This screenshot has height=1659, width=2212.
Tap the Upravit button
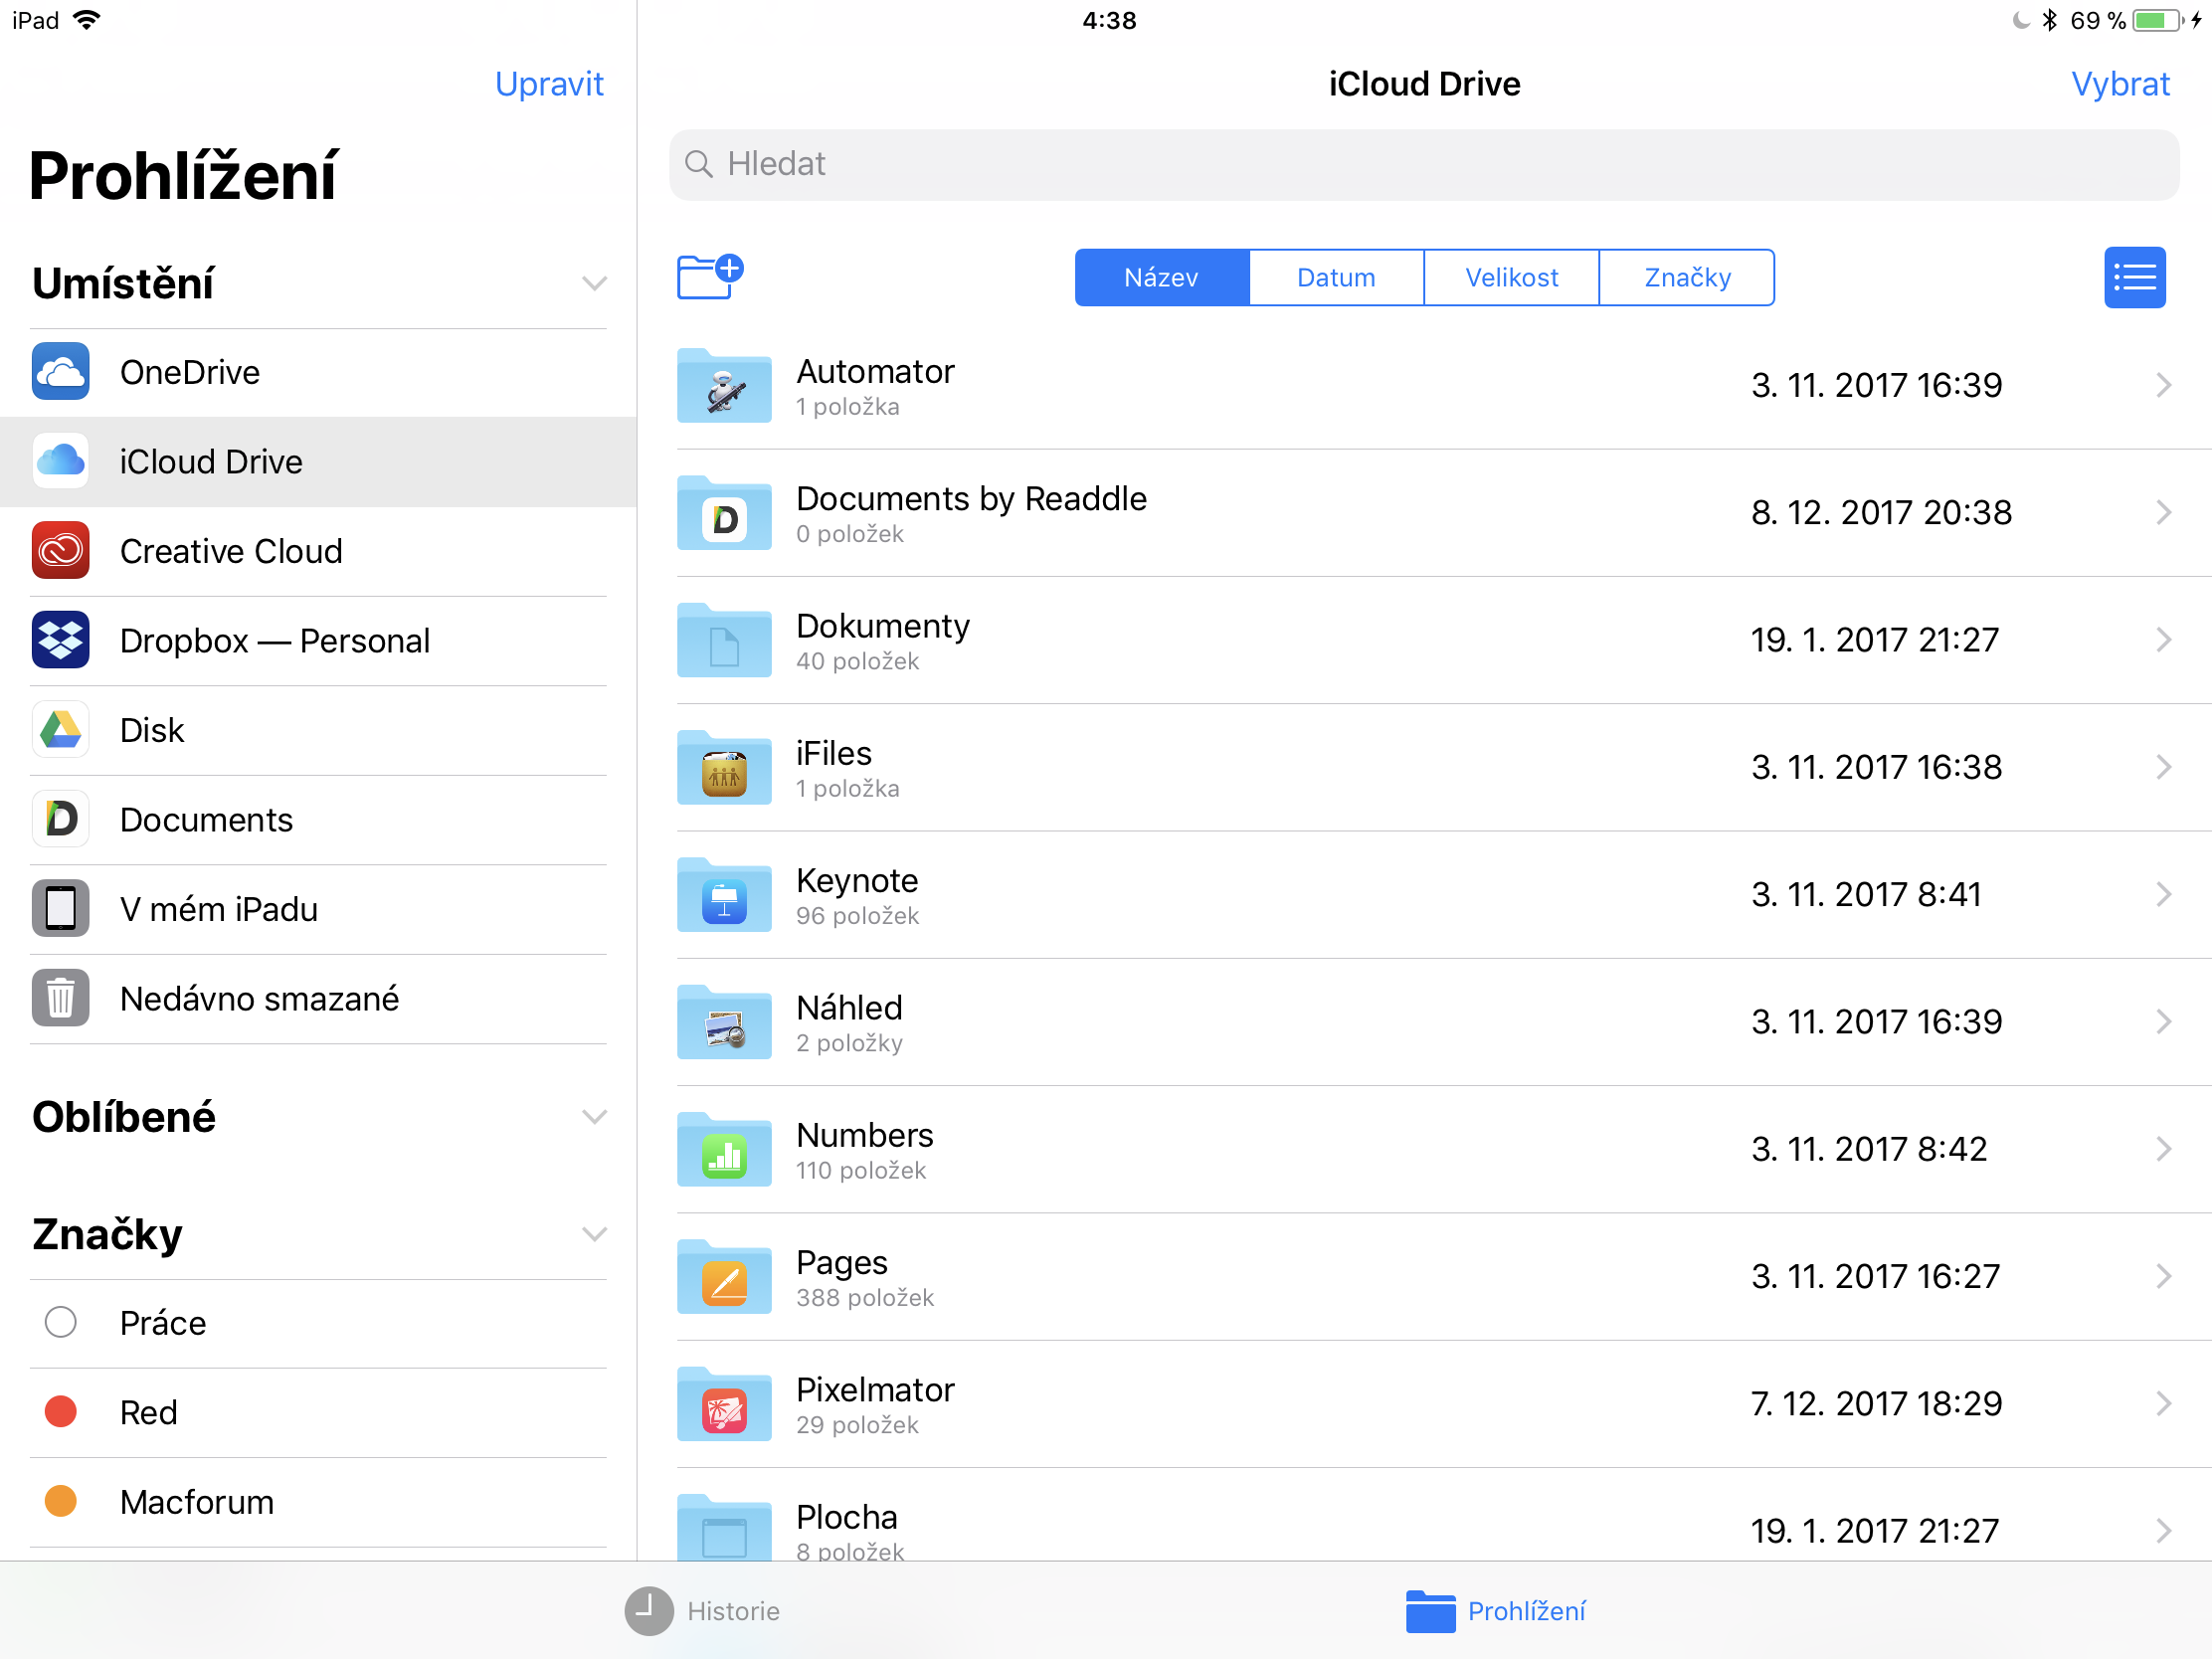click(x=549, y=84)
